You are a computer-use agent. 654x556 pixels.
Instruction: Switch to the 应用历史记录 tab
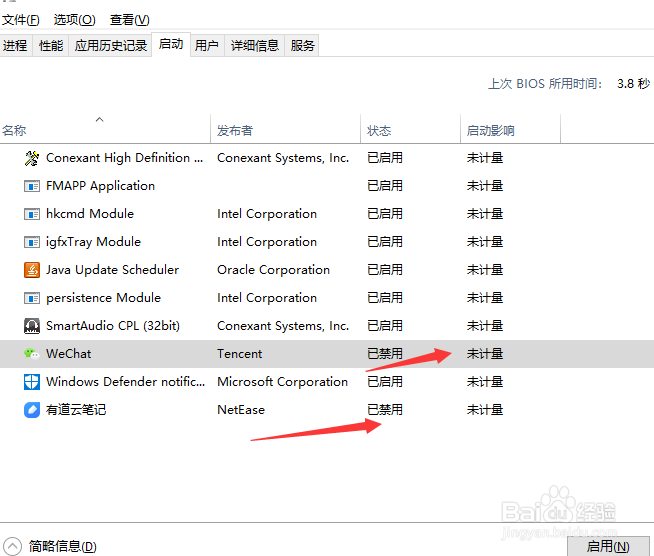point(111,45)
